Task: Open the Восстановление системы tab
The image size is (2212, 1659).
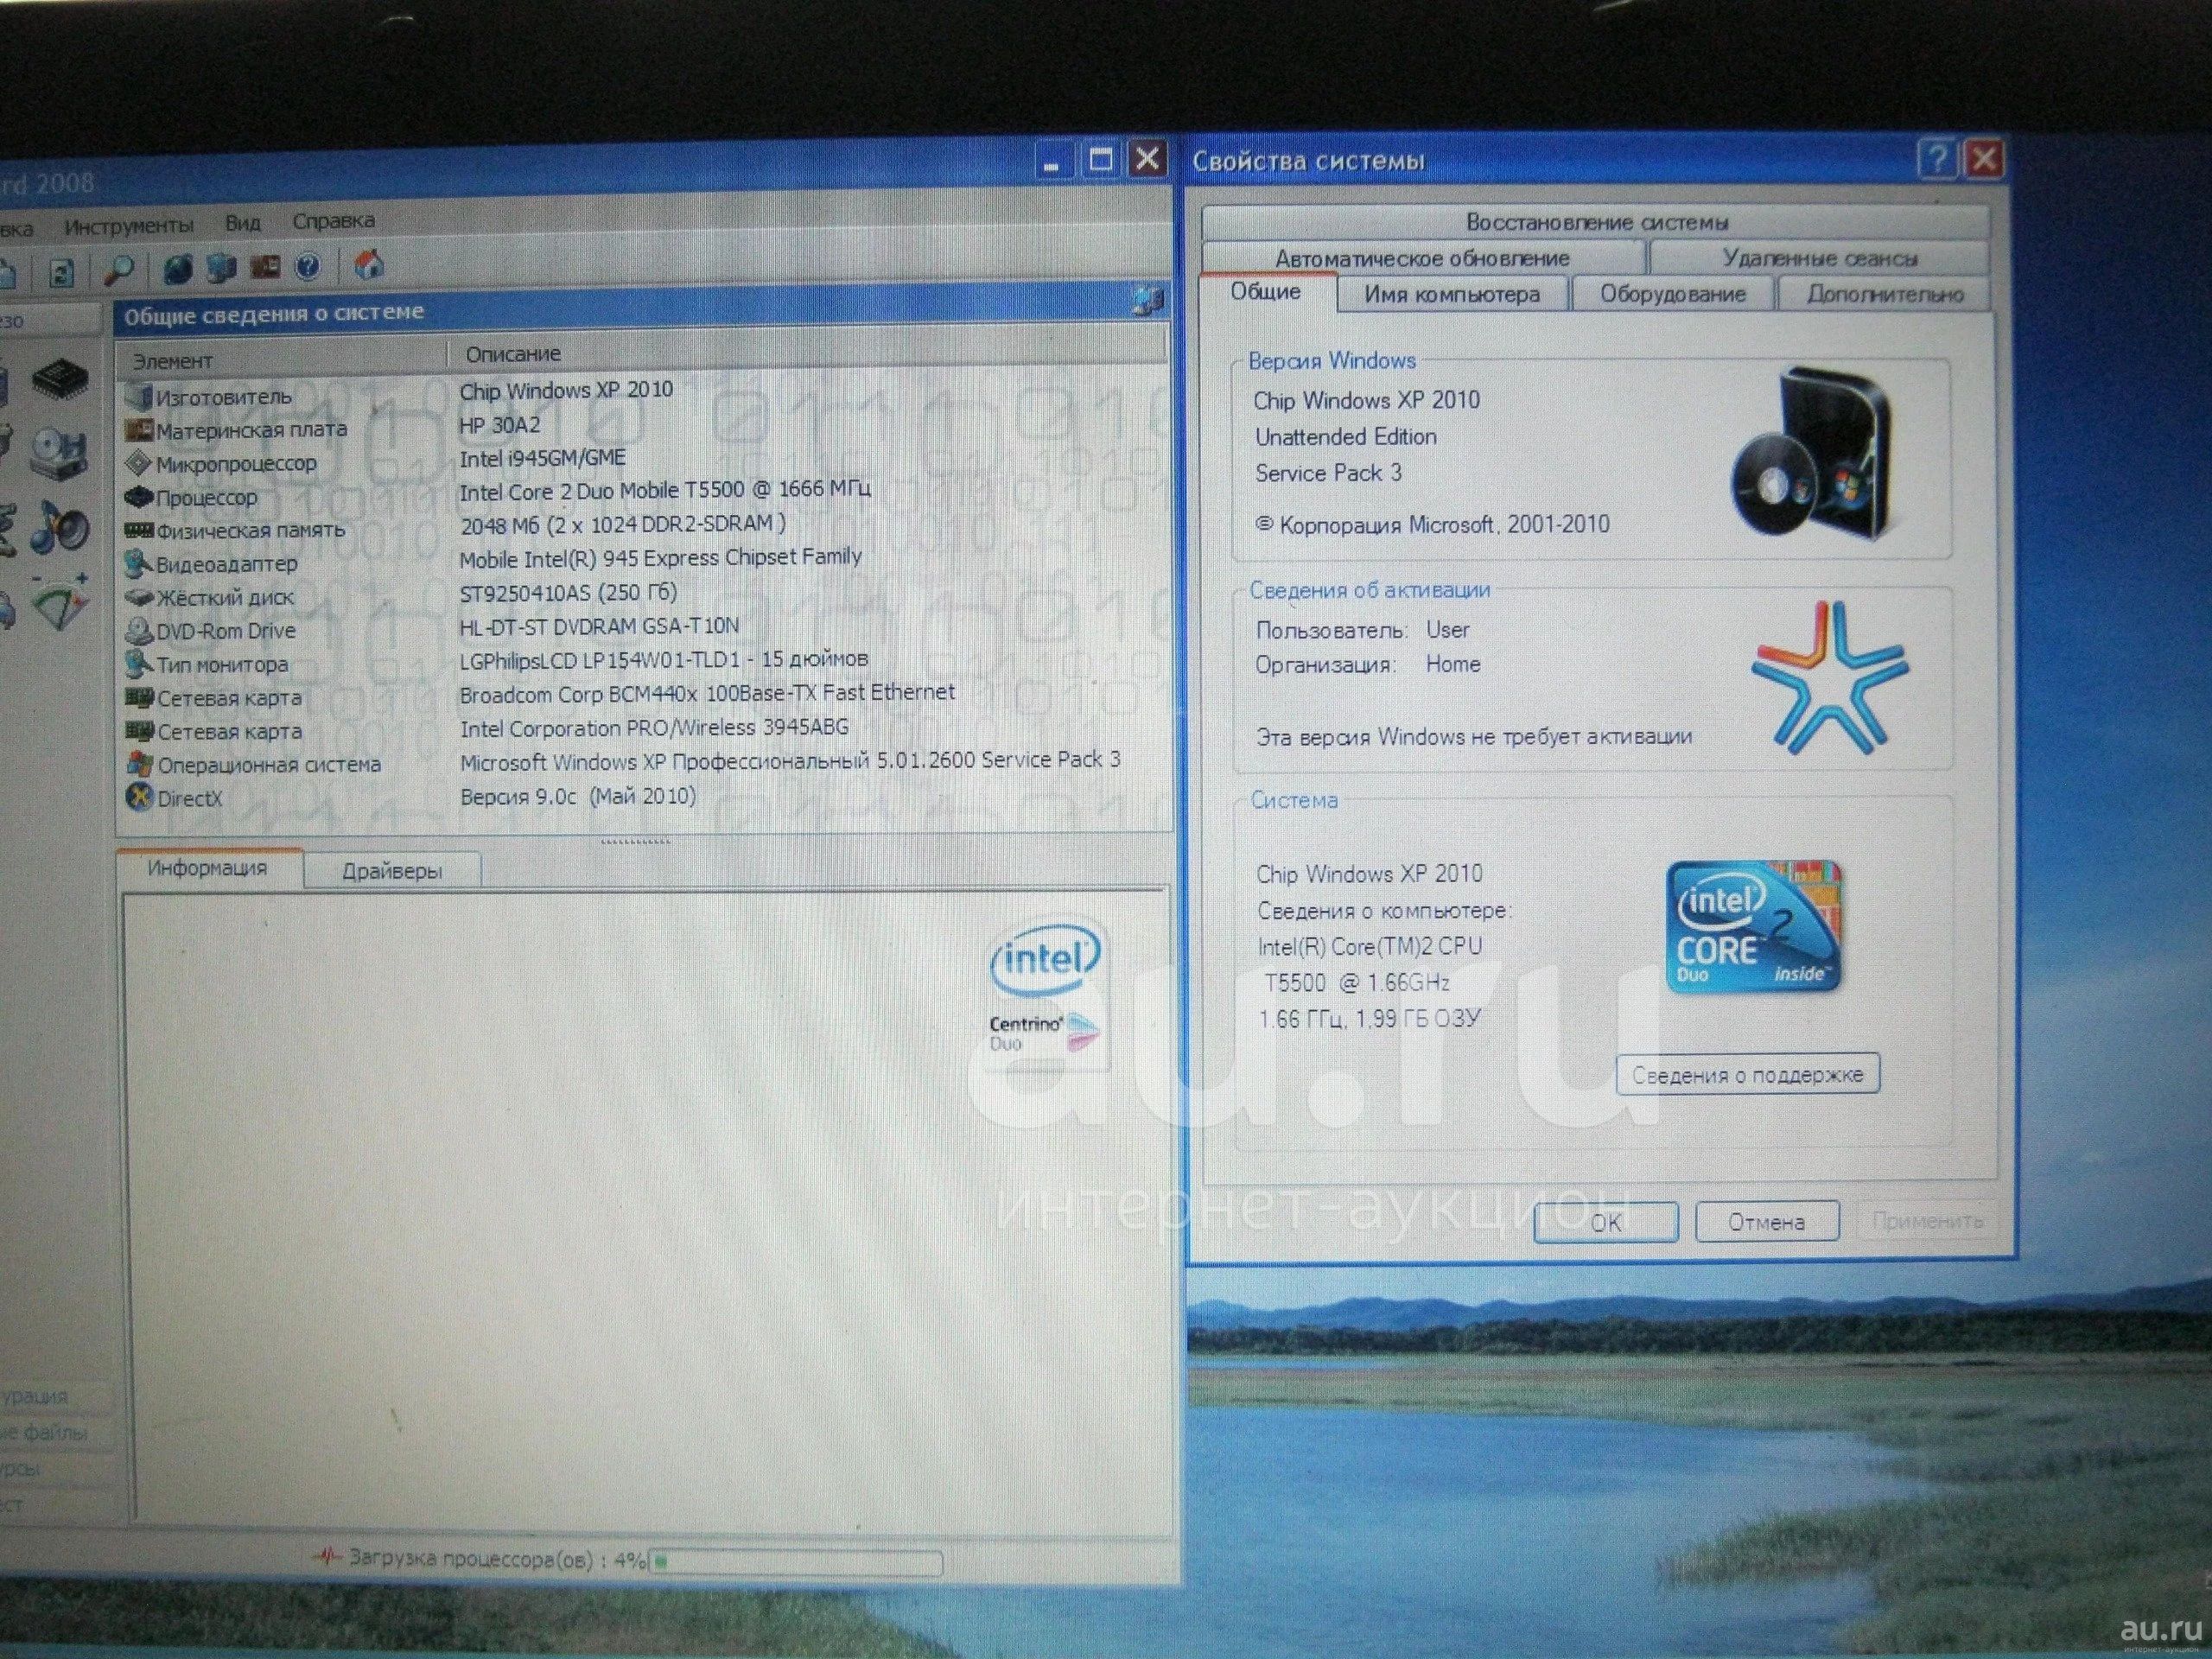Action: pos(1596,222)
